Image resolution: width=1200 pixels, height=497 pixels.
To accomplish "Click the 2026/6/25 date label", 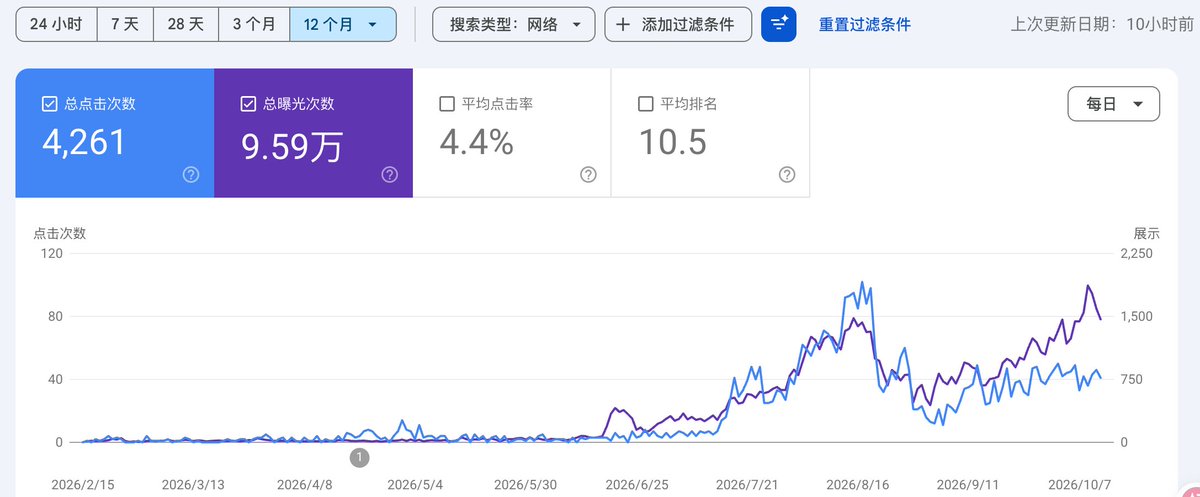I will click(x=639, y=484).
